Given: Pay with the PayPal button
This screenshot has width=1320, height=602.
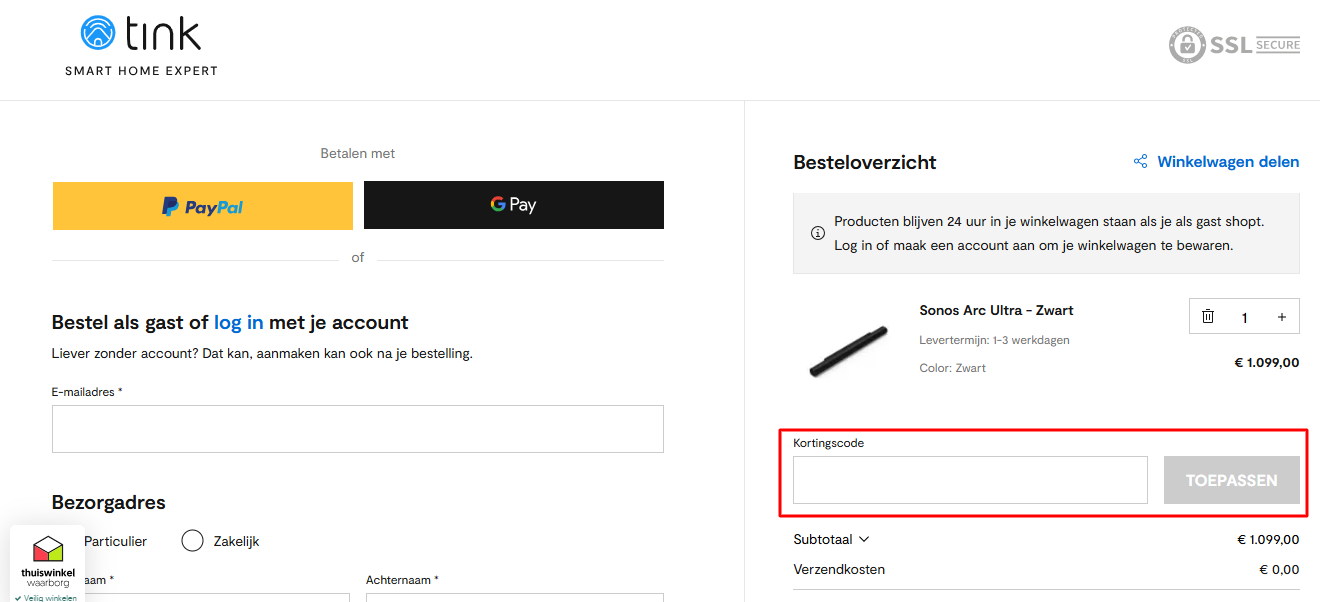Looking at the screenshot, I should click(x=203, y=206).
